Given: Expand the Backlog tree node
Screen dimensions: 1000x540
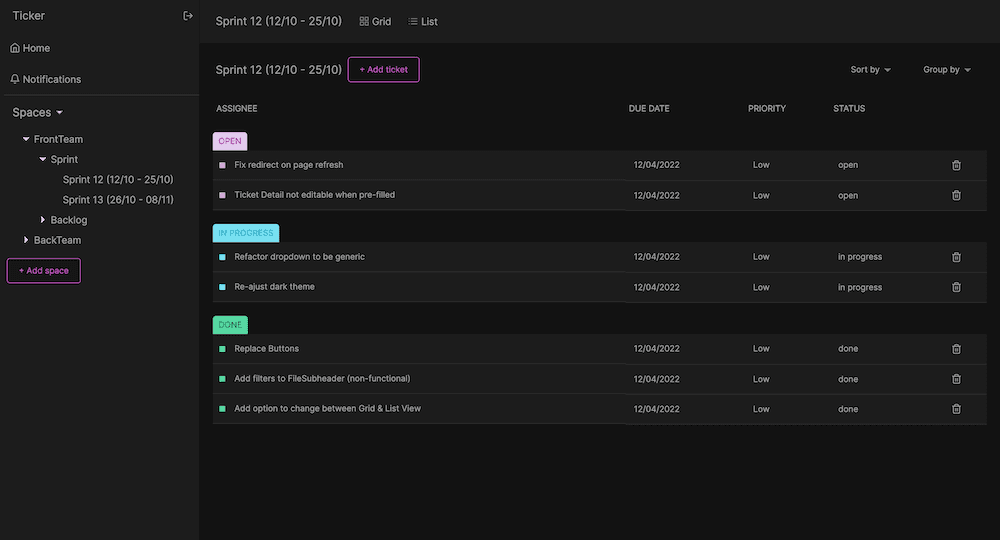Looking at the screenshot, I should [x=43, y=220].
